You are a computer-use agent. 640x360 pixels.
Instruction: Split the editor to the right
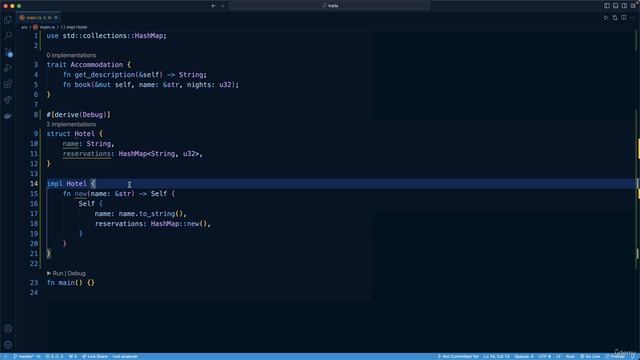[x=624, y=18]
